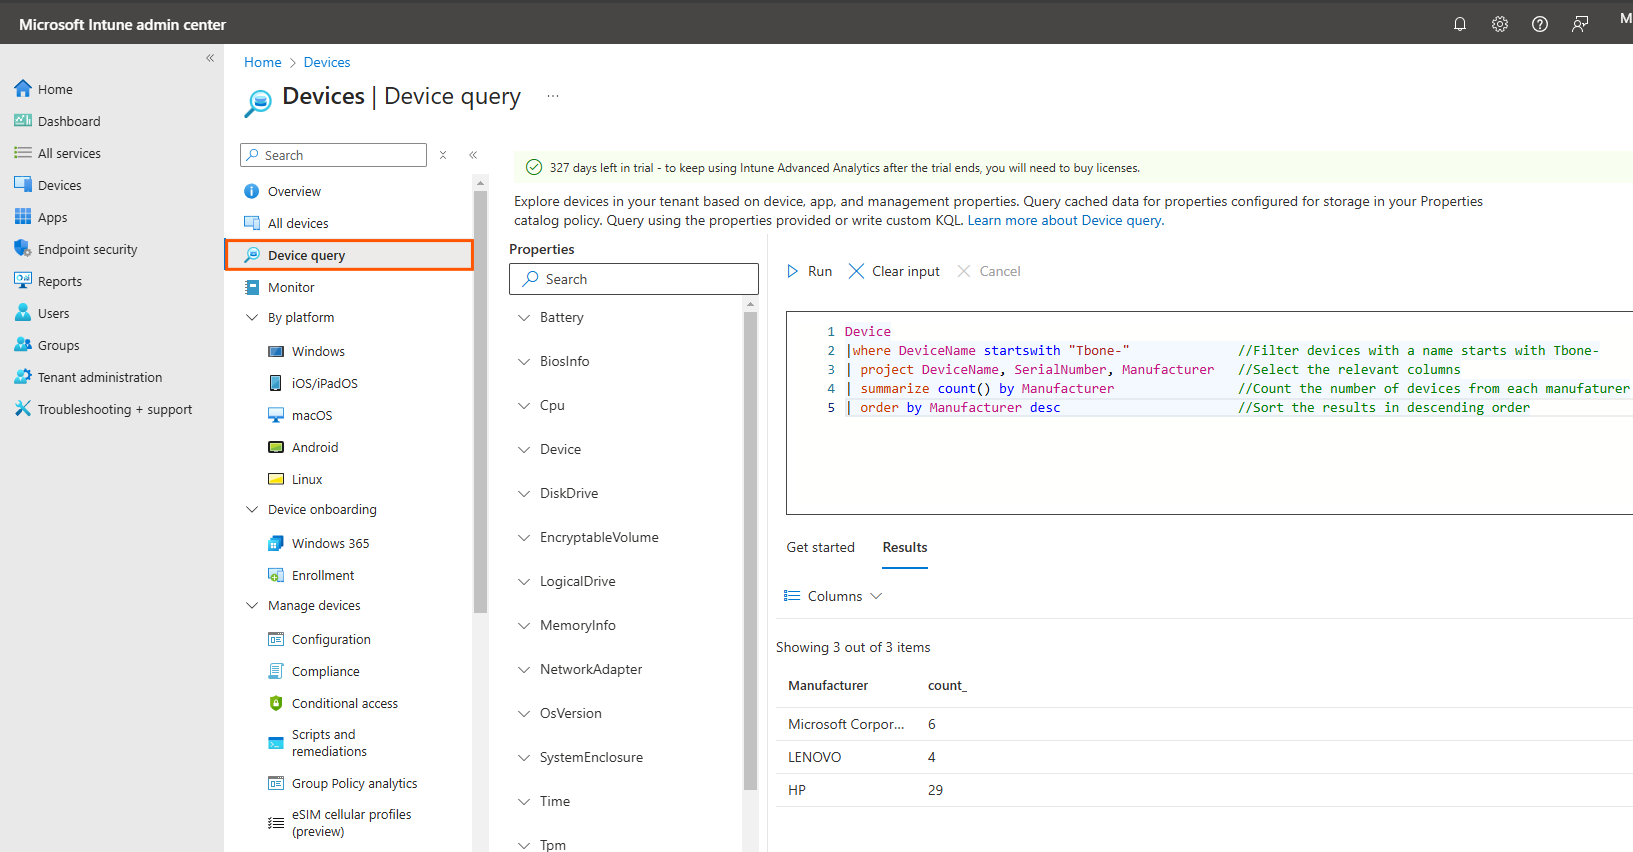This screenshot has height=852, width=1633.
Task: Click the Linux platform icon
Action: [x=276, y=479]
